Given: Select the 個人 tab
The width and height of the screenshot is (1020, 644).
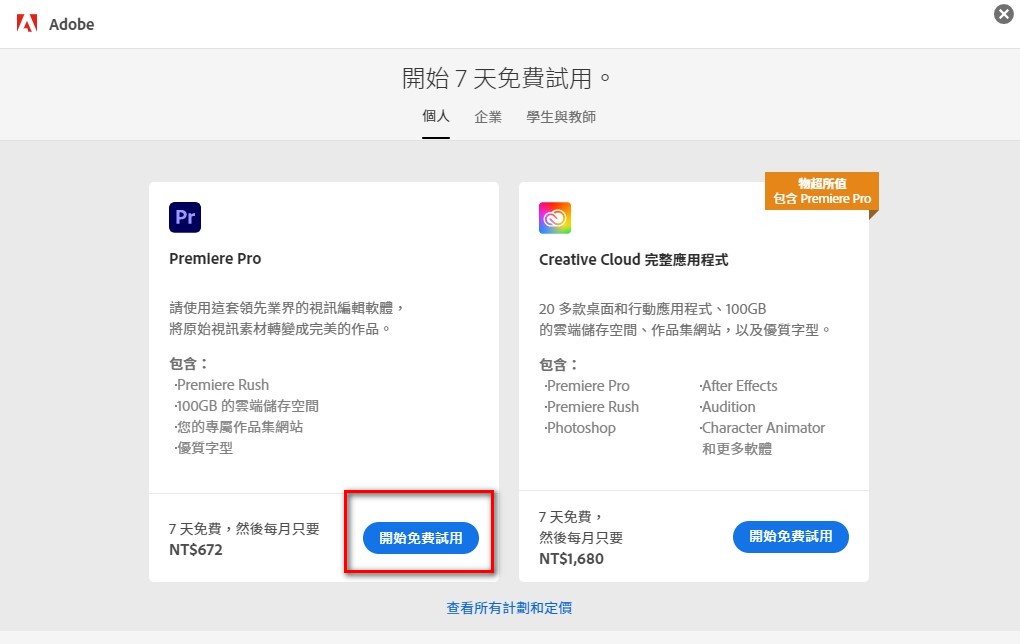Looking at the screenshot, I should tap(436, 117).
